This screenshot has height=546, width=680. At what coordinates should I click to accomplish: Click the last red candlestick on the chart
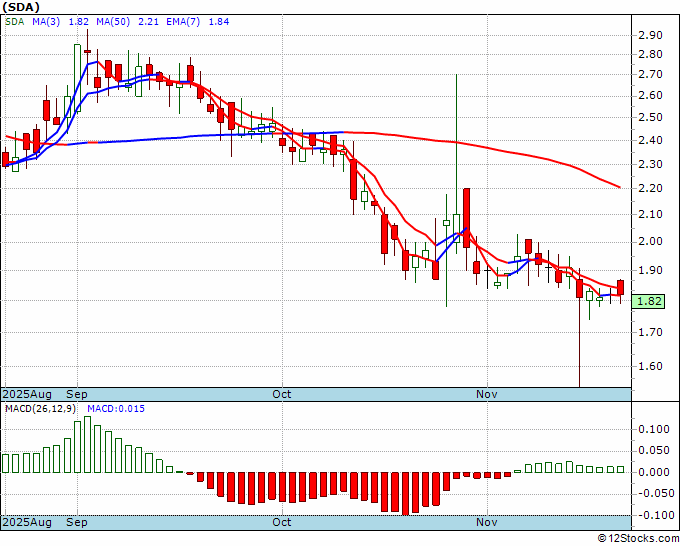621,288
